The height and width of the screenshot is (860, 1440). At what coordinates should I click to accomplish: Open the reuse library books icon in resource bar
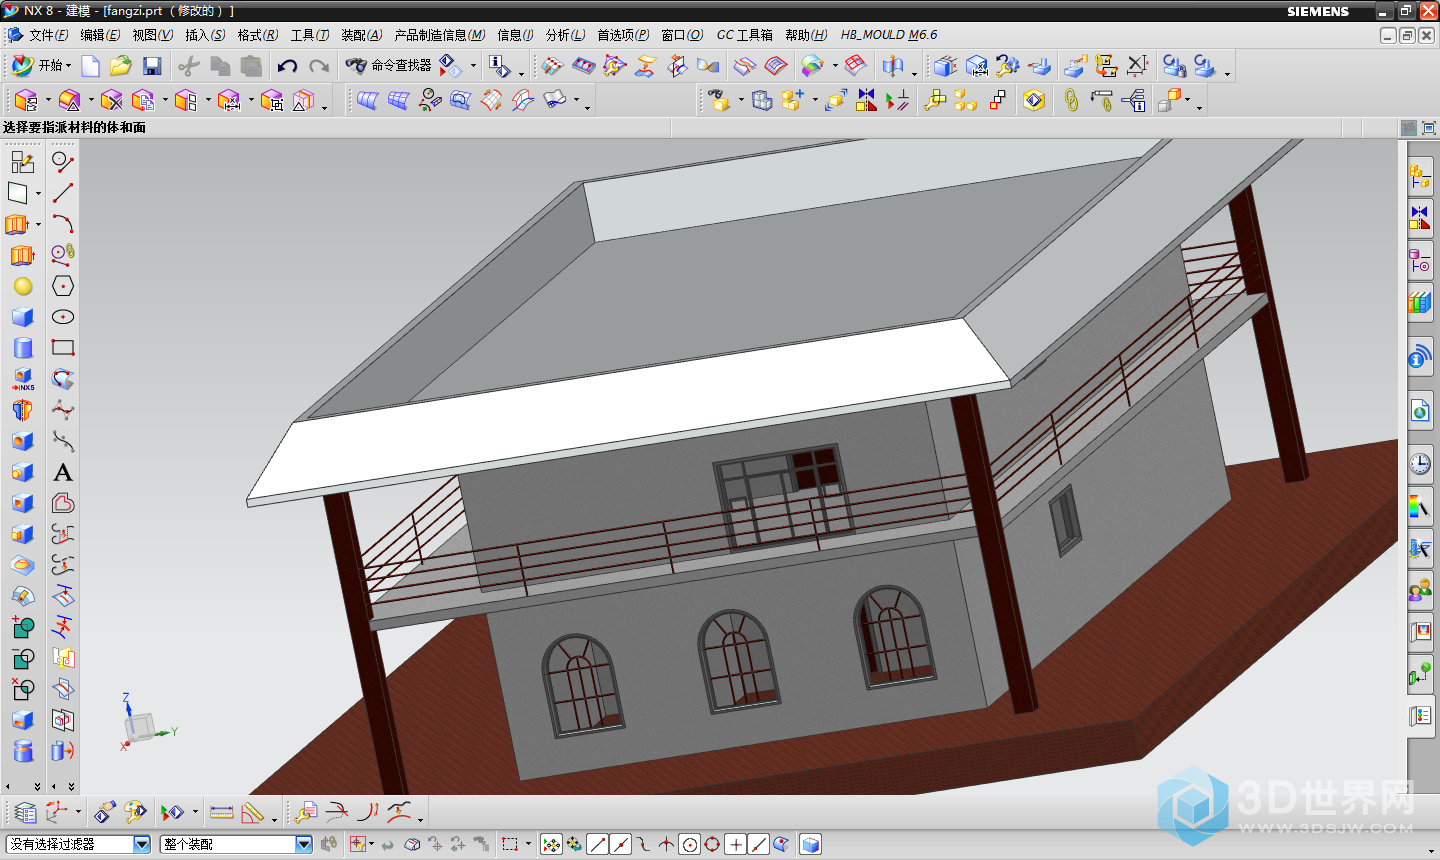[1420, 302]
